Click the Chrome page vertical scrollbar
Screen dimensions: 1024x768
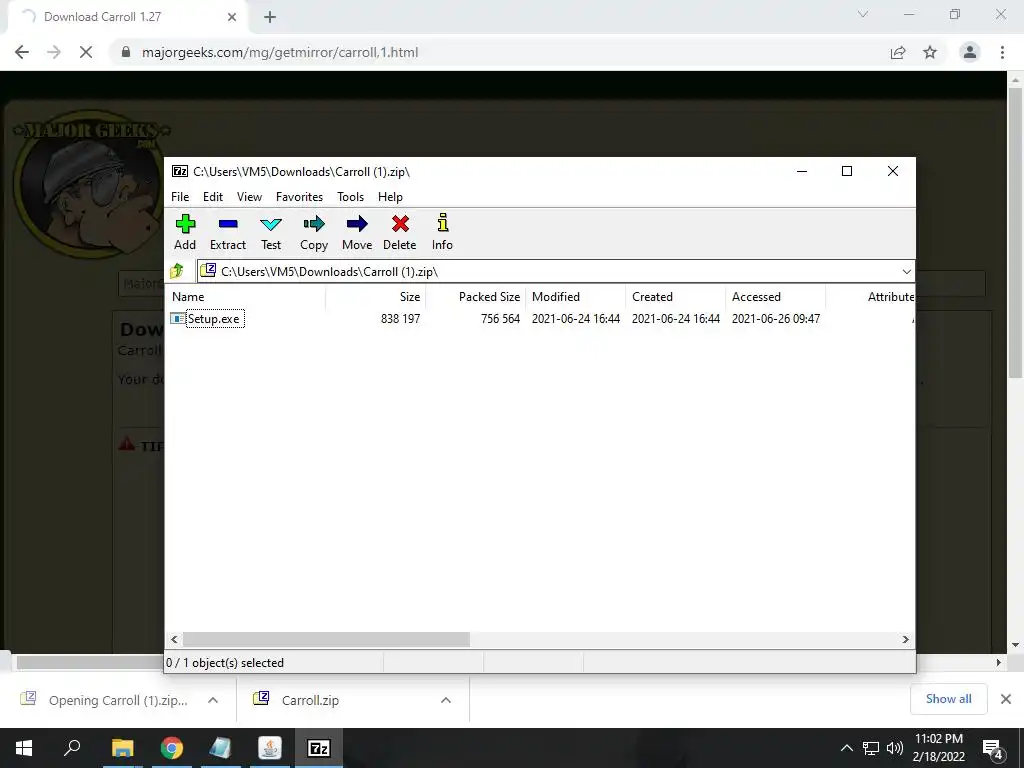coord(1015,232)
